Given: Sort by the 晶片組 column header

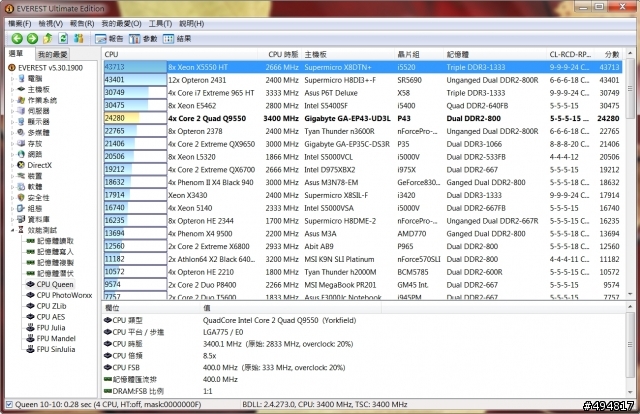Looking at the screenshot, I should pos(419,54).
